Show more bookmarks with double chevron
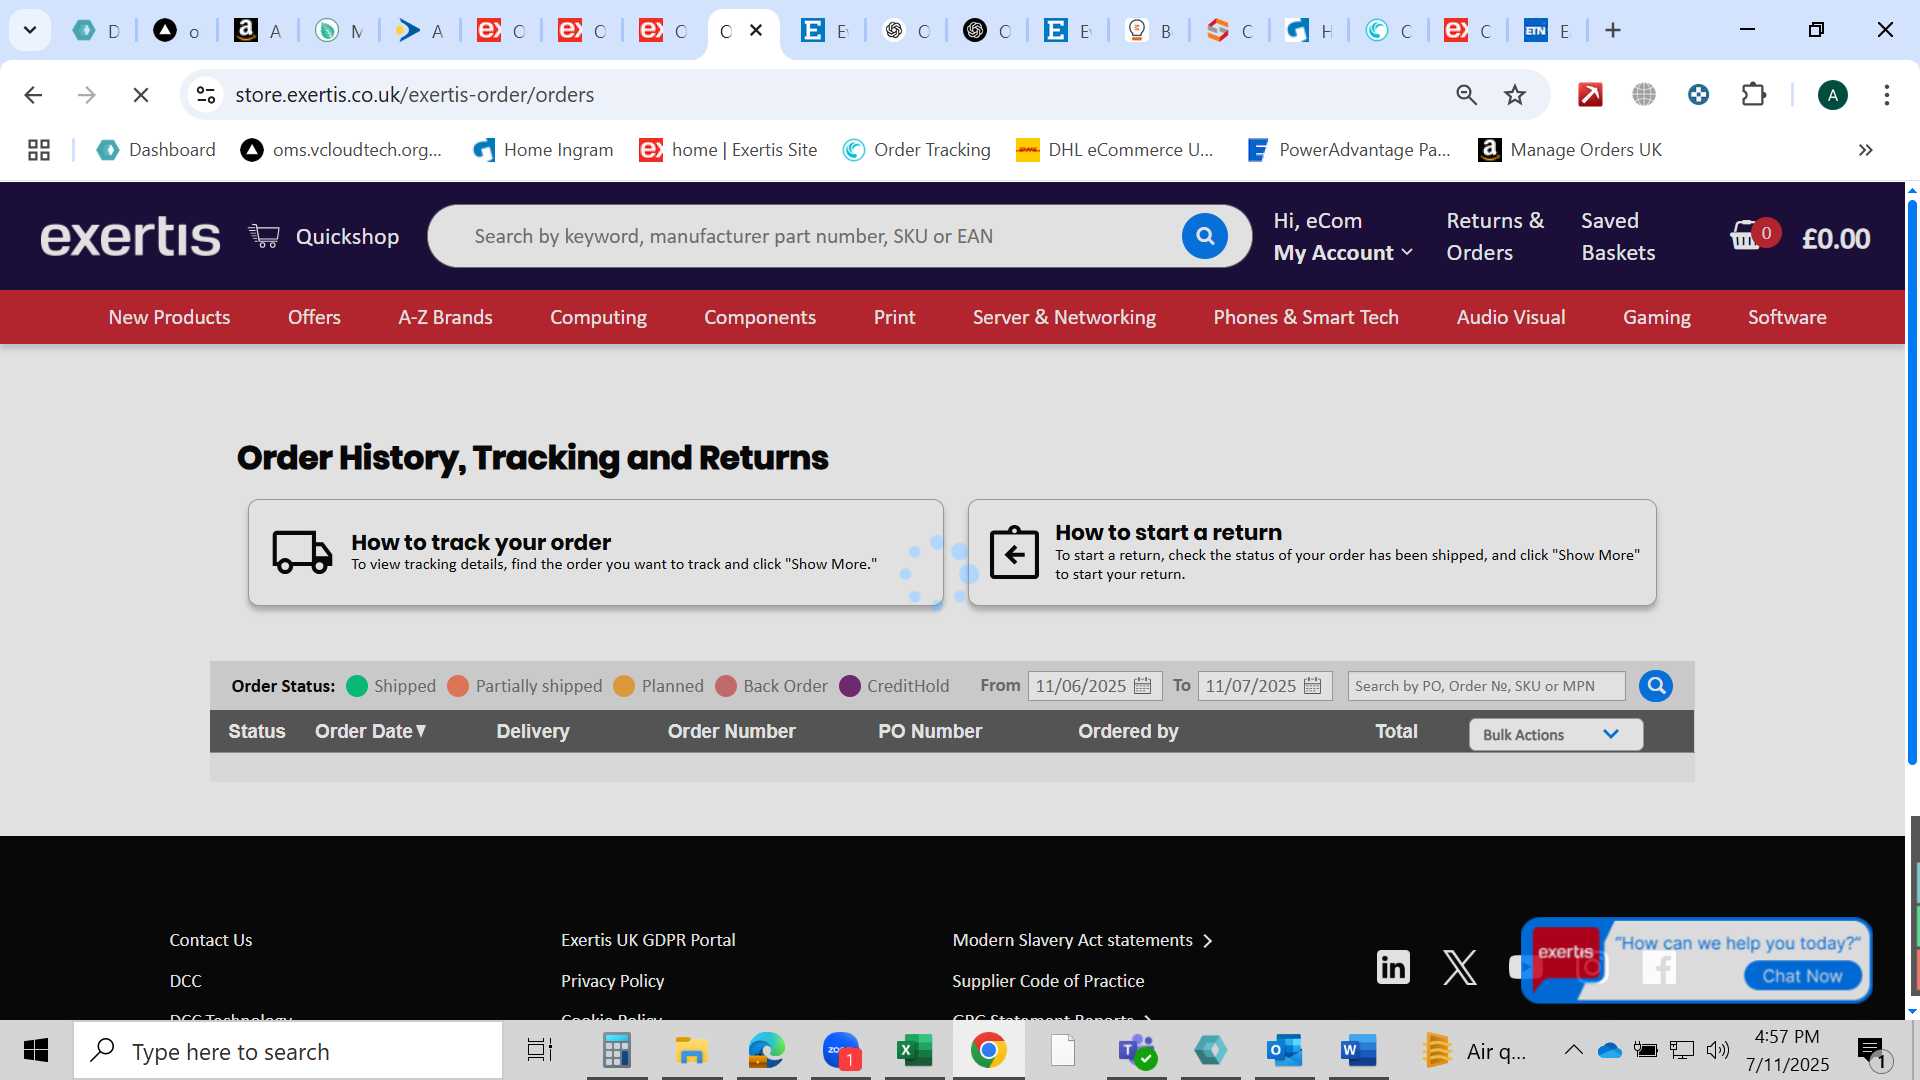Screen dimensions: 1920x1080 coord(1865,150)
